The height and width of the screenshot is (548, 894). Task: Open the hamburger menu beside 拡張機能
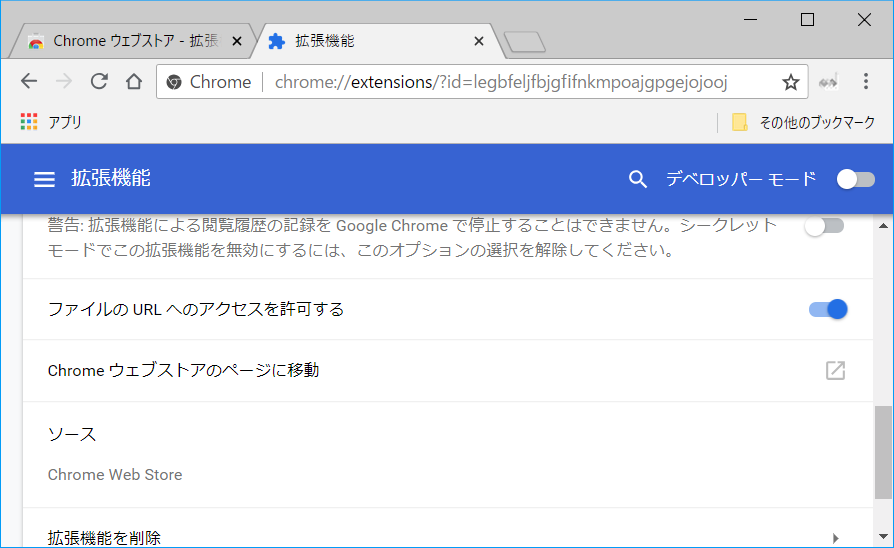click(x=44, y=179)
